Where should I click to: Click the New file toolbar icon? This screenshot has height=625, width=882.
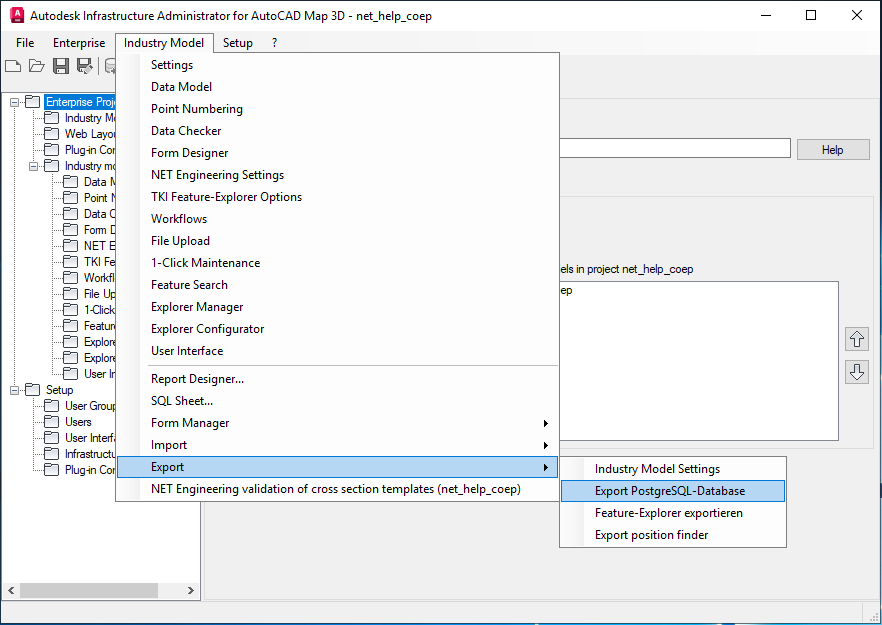(x=13, y=66)
